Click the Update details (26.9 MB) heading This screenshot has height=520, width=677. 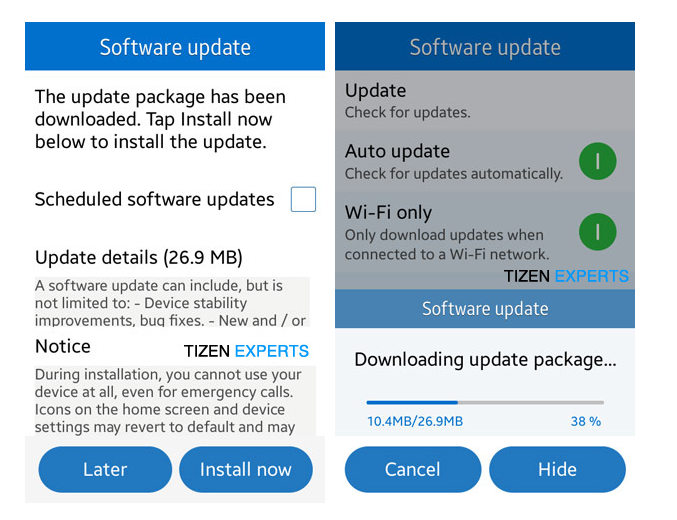(x=139, y=257)
